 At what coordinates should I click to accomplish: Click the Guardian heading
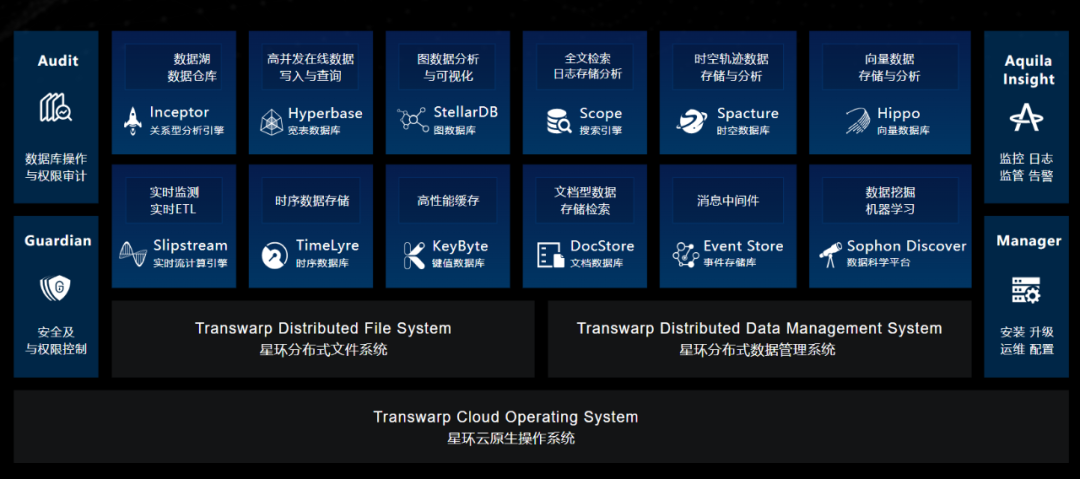pyautogui.click(x=58, y=241)
